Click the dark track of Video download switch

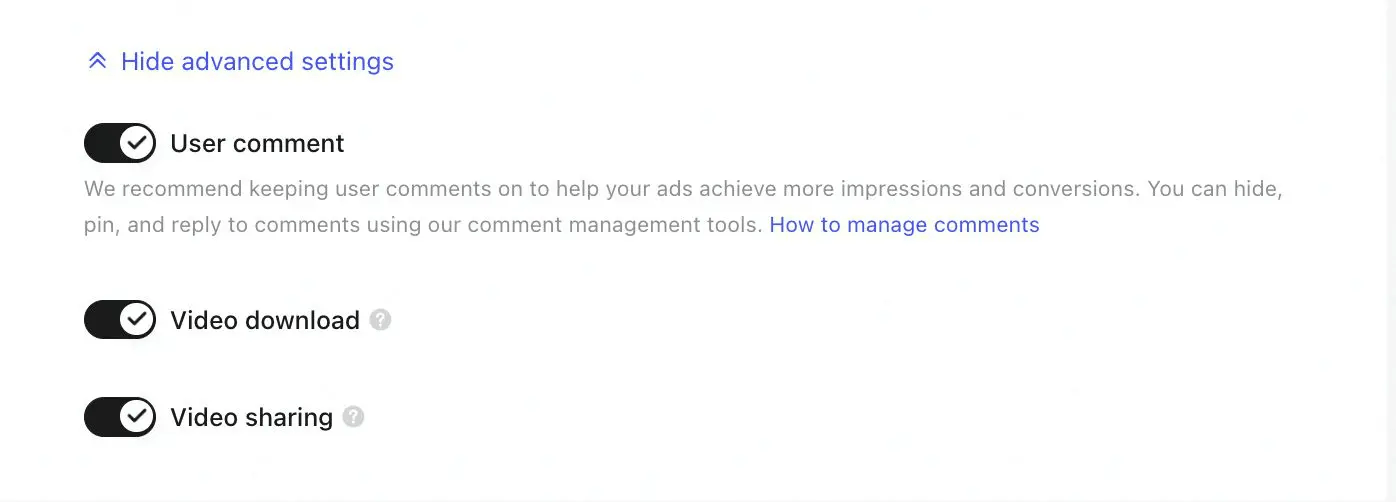pos(102,320)
